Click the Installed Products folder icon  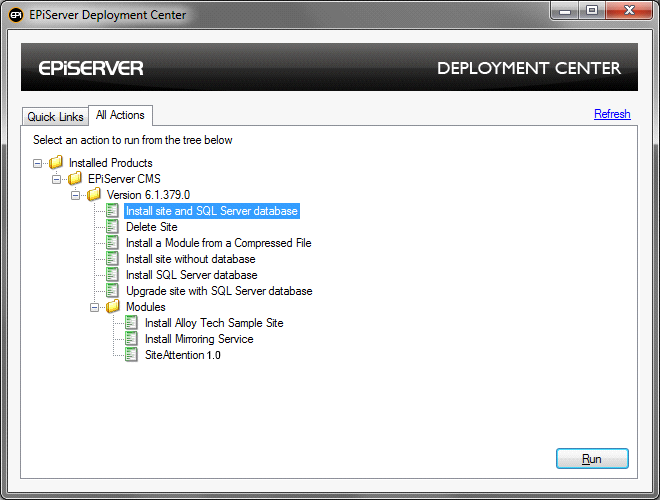tap(56, 163)
